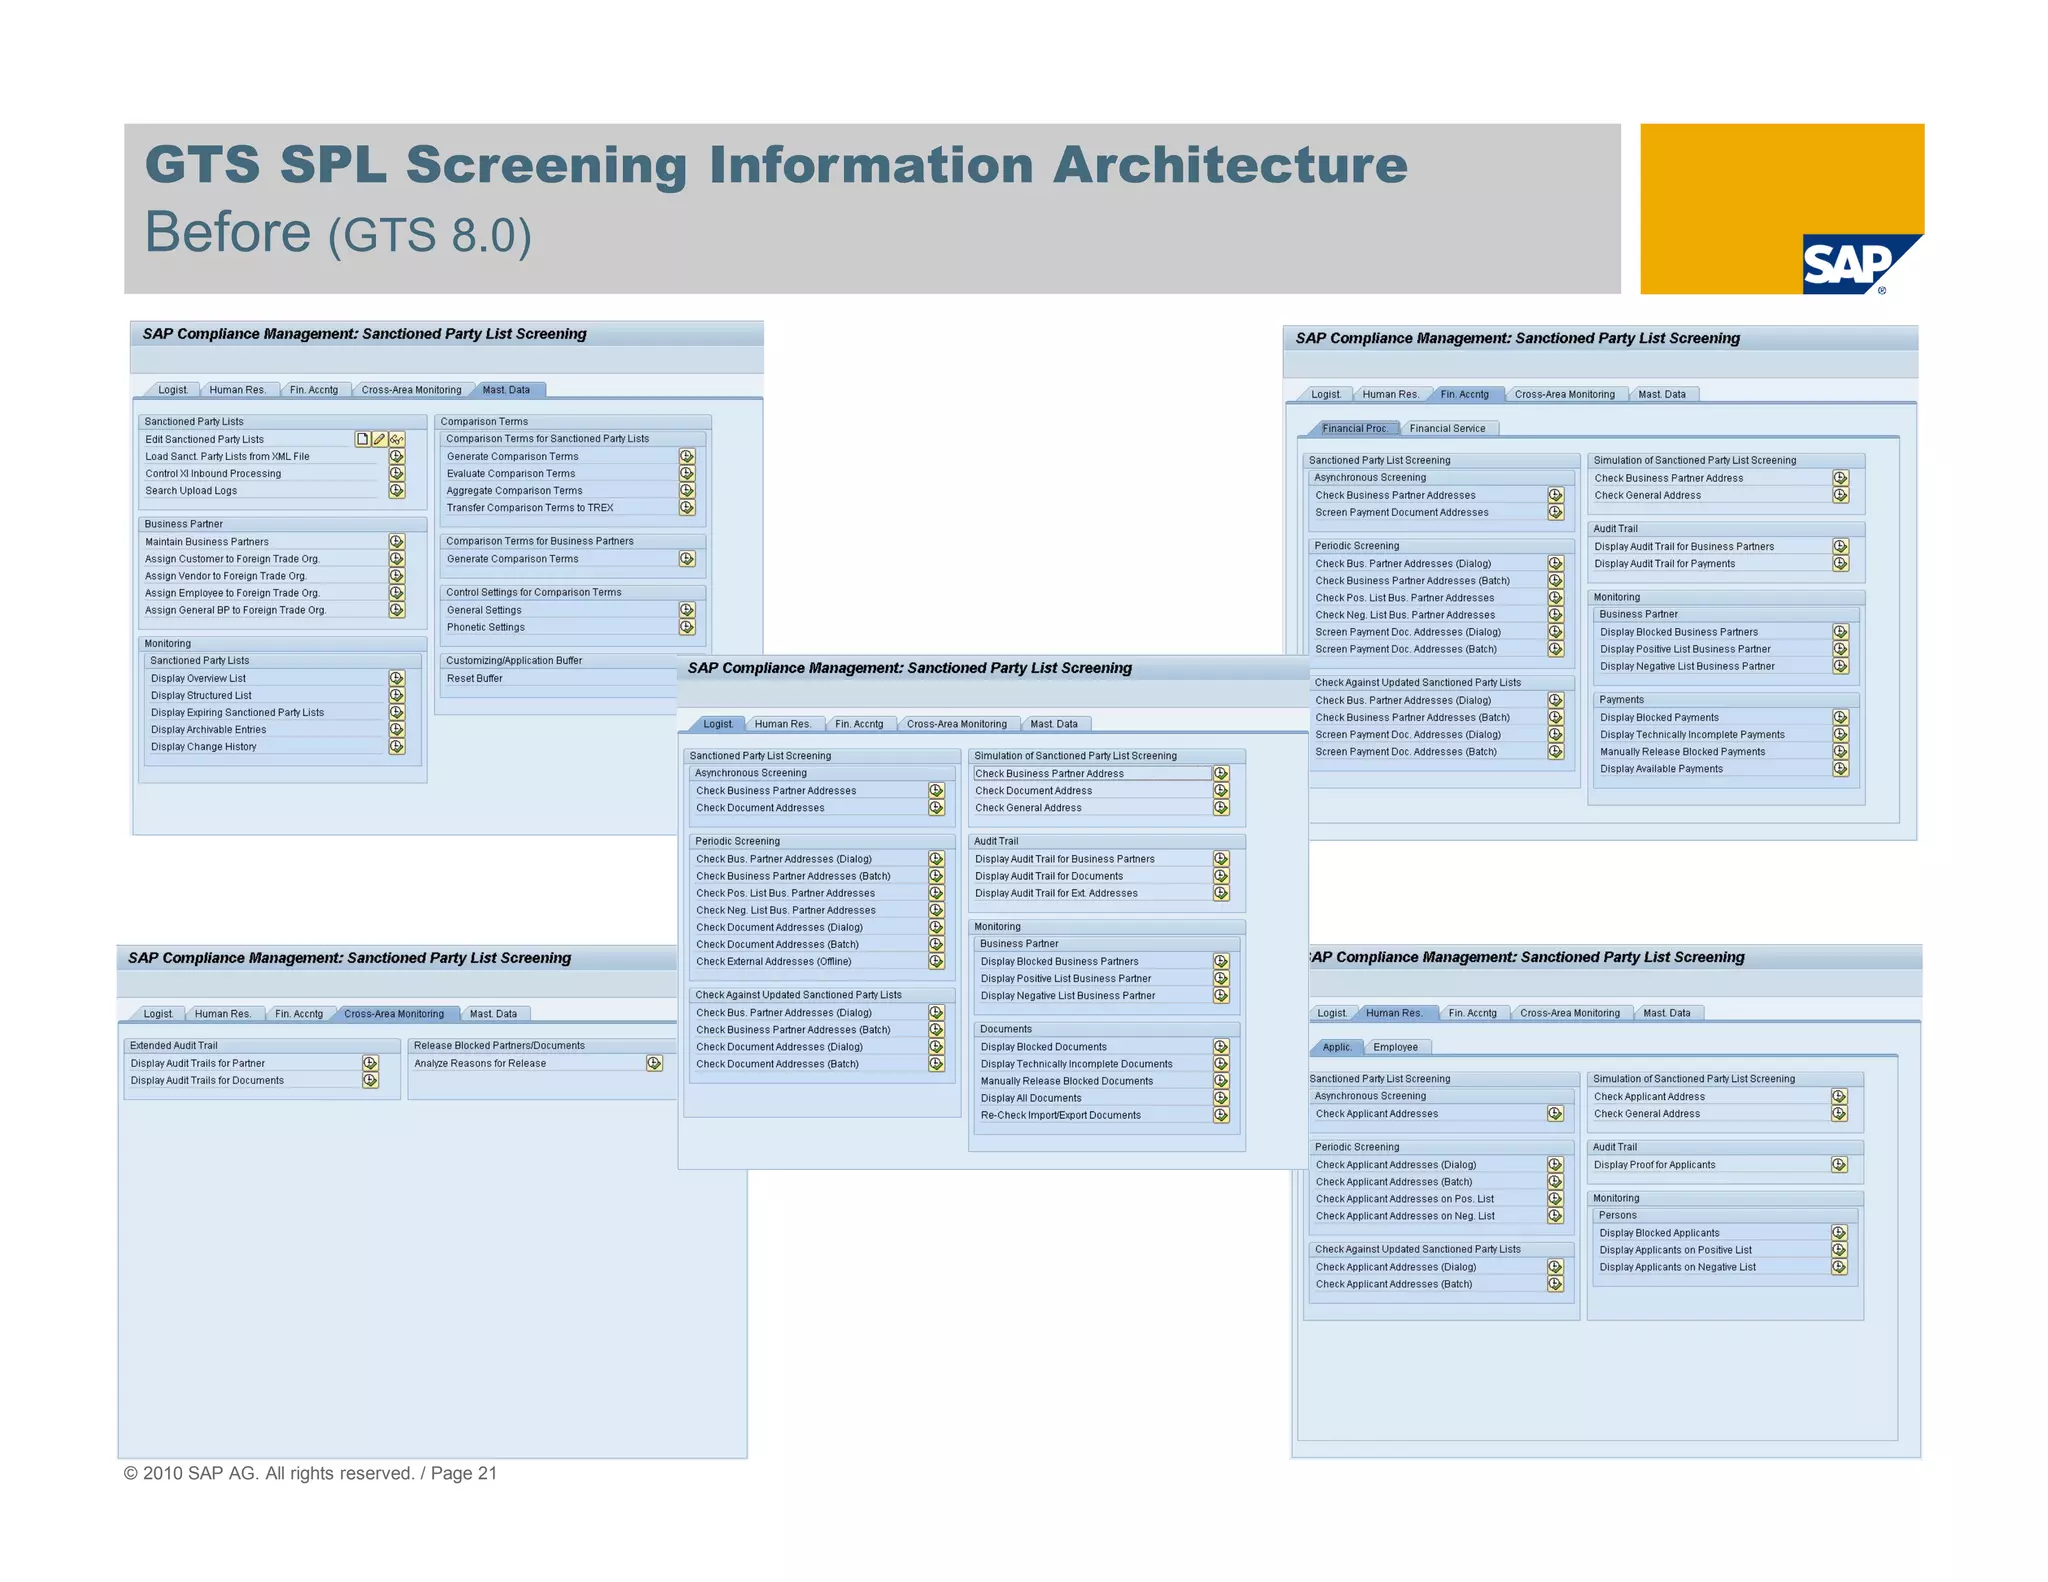Click execute icon for Display Audit Trail for Ext. Addresses
Image resolution: width=2048 pixels, height=1582 pixels.
1221,893
